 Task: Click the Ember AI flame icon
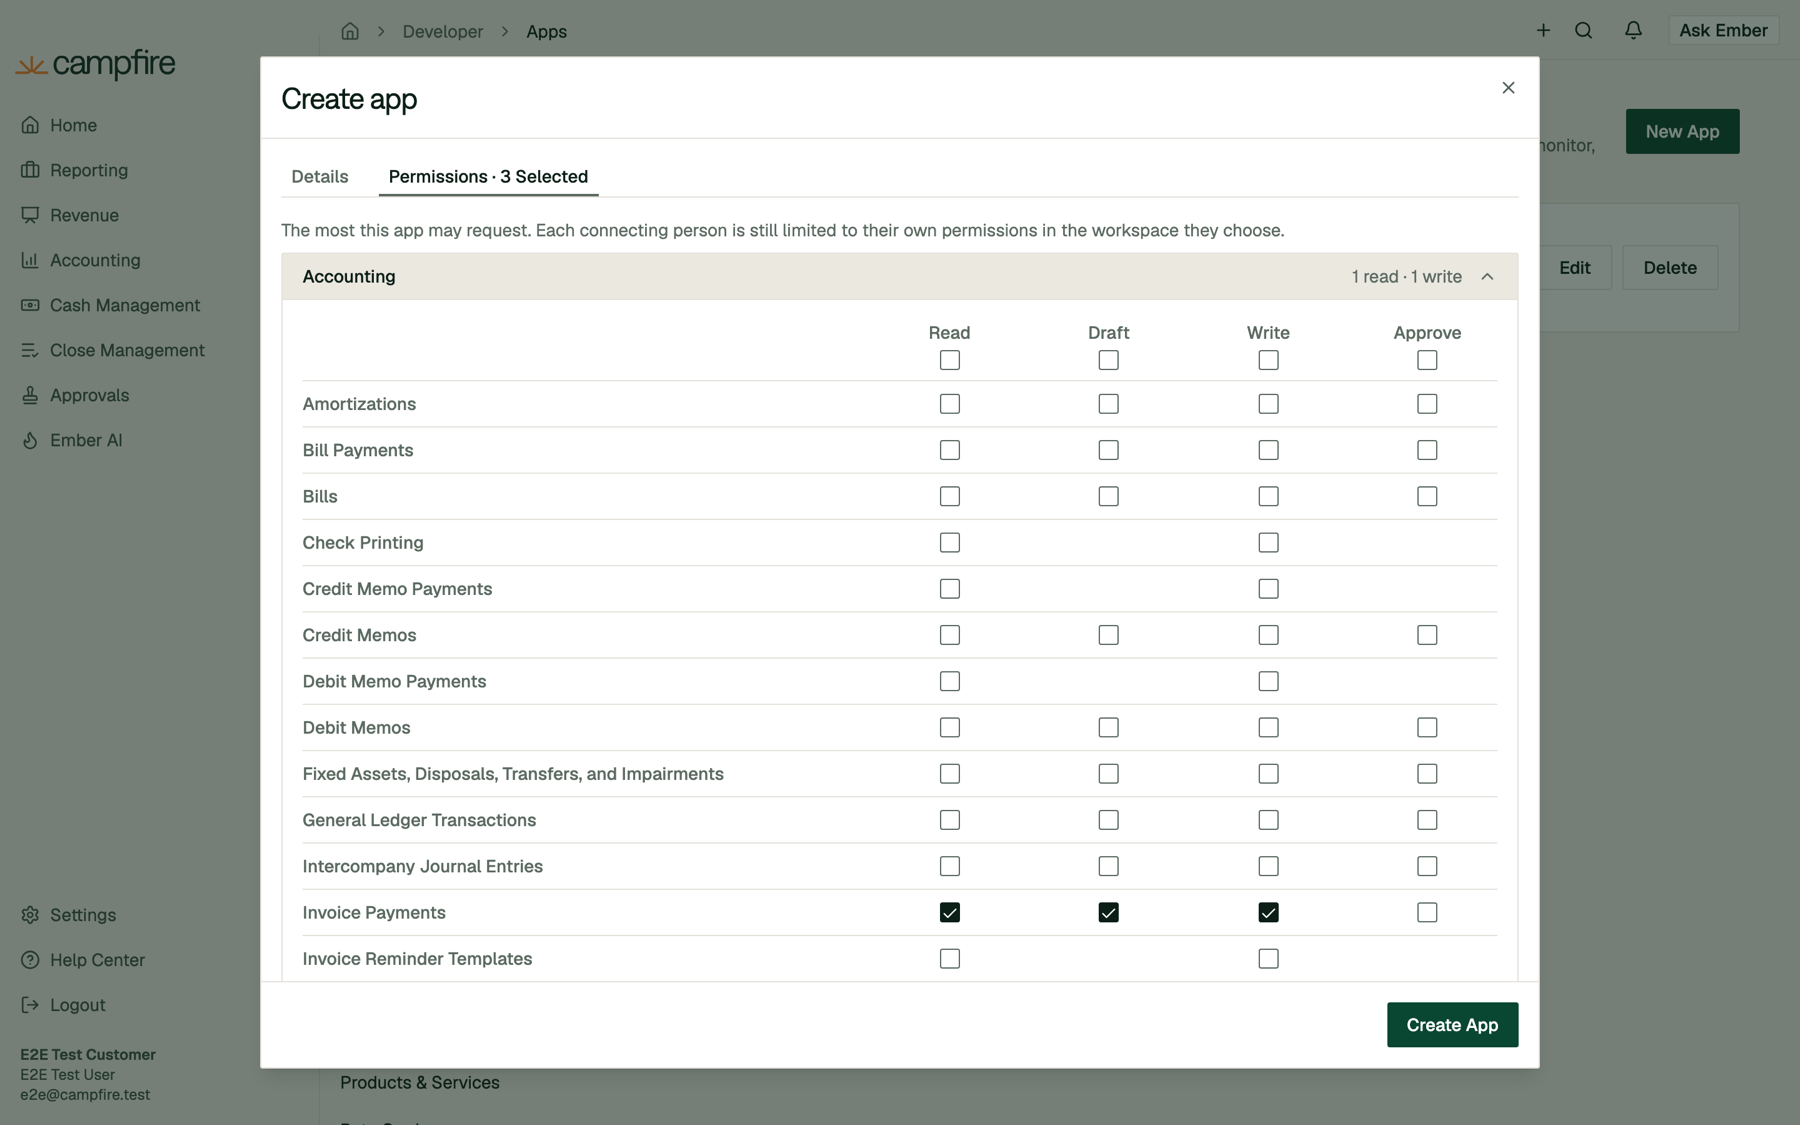30,440
